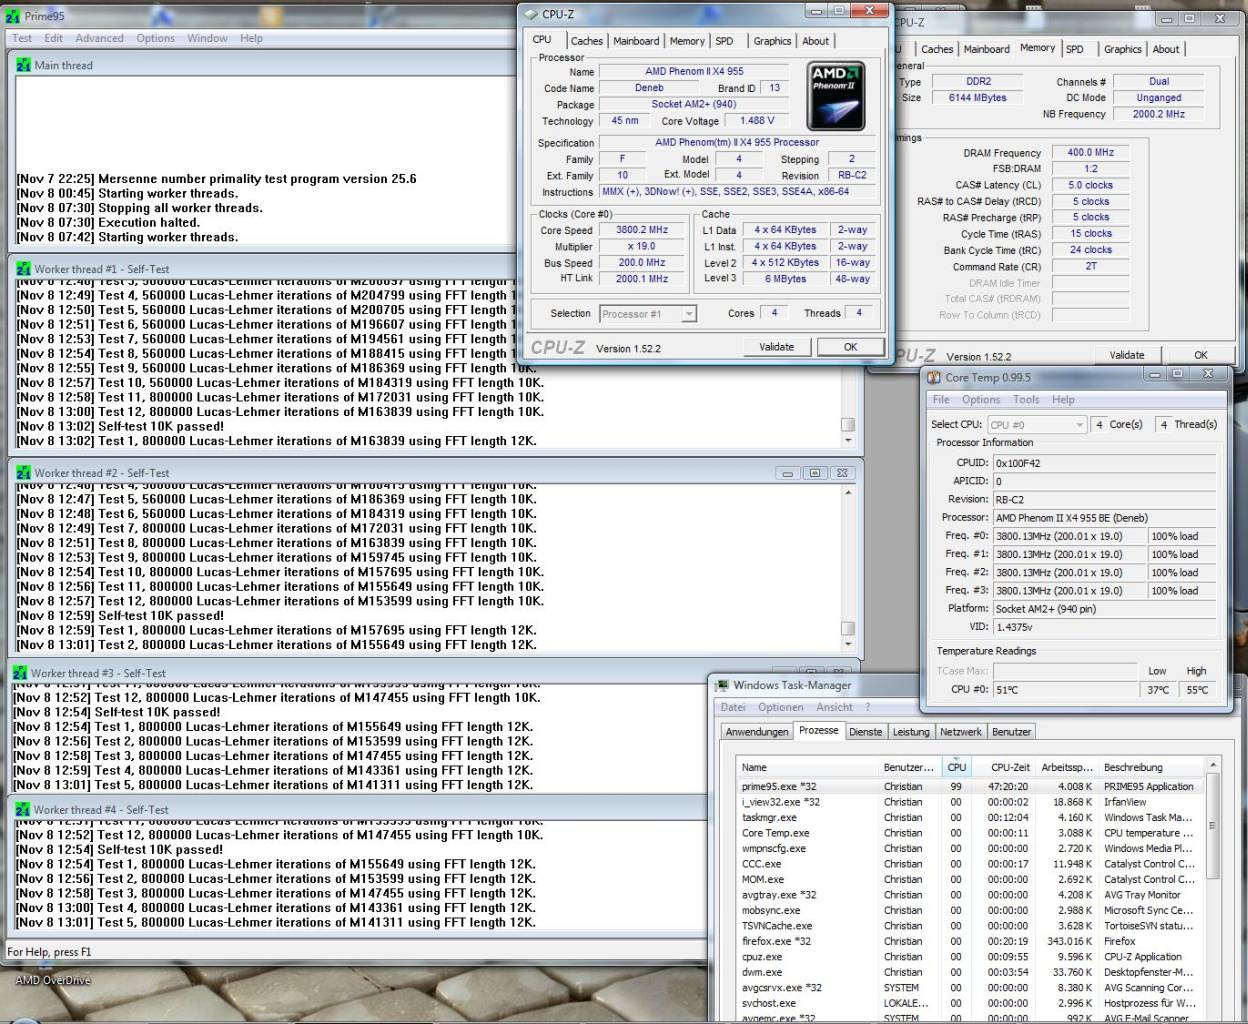Open the Options menu in Core Temp
The image size is (1248, 1024).
[981, 399]
